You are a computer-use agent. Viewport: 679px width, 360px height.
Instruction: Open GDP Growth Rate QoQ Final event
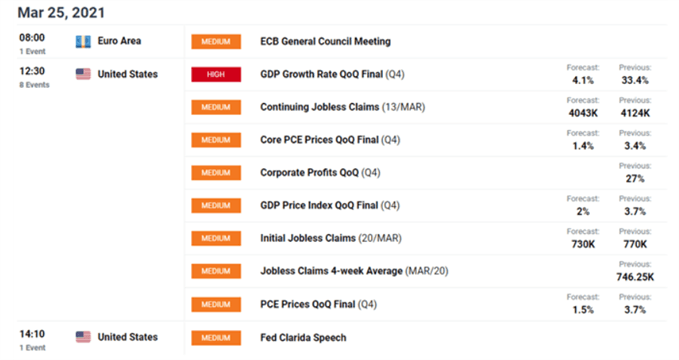[332, 75]
